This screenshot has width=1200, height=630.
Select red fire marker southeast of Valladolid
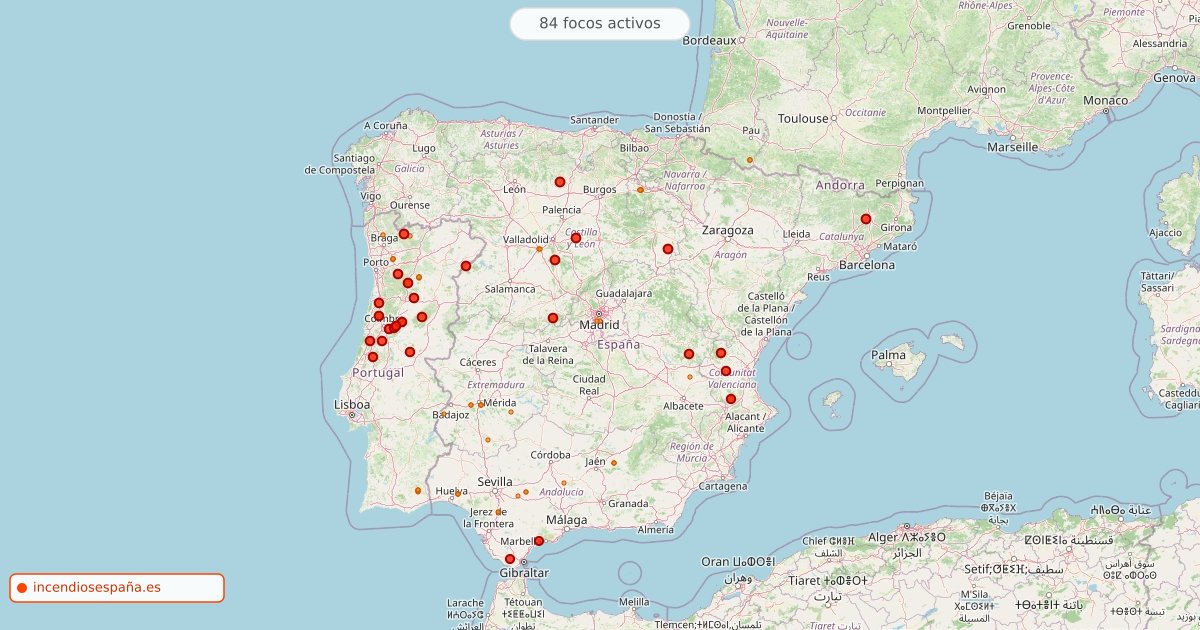tap(555, 260)
